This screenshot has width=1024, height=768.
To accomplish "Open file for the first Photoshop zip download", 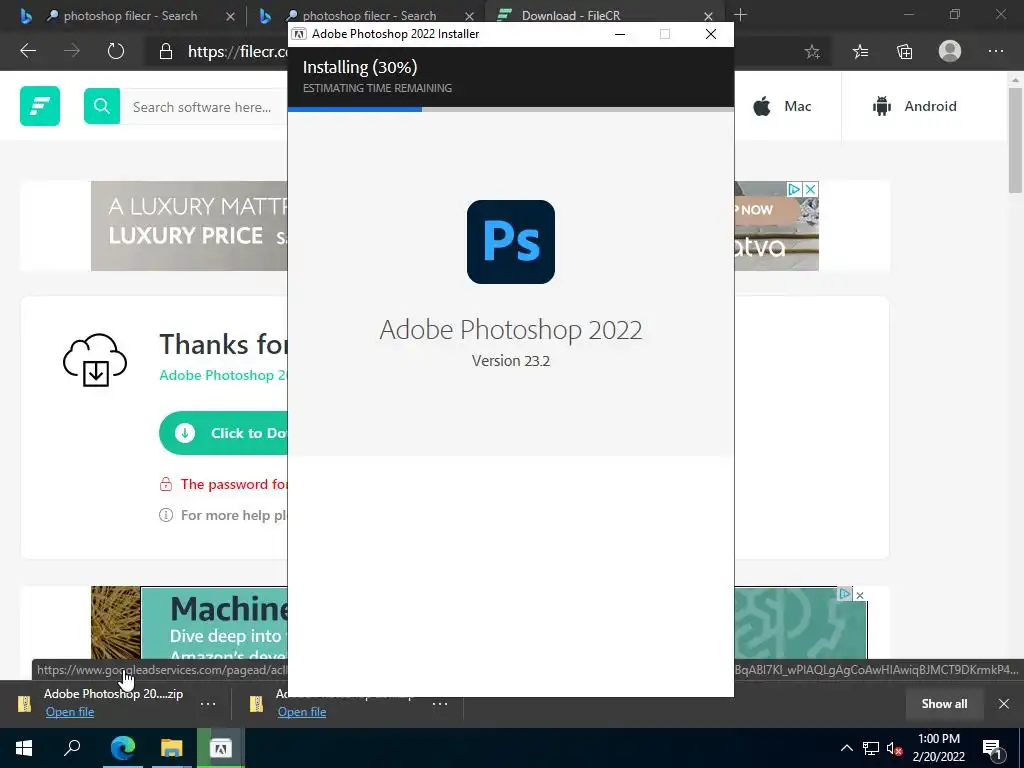I will (70, 712).
